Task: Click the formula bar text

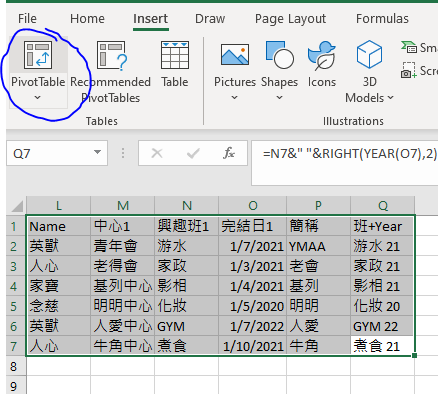Action: point(349,154)
